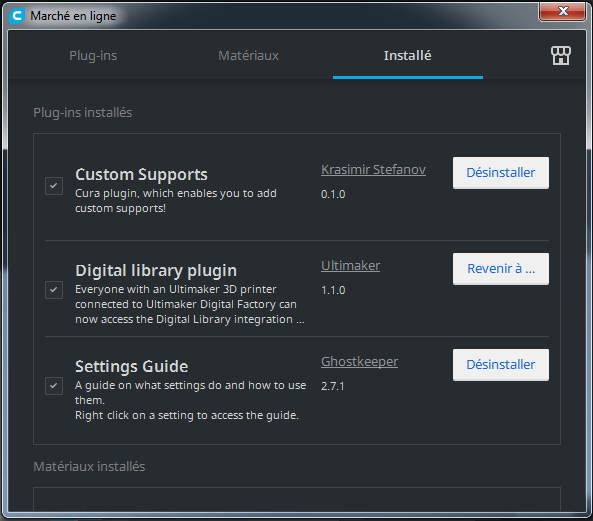Open the Marketplace store icon
Image resolution: width=593 pixels, height=521 pixels.
pos(560,56)
